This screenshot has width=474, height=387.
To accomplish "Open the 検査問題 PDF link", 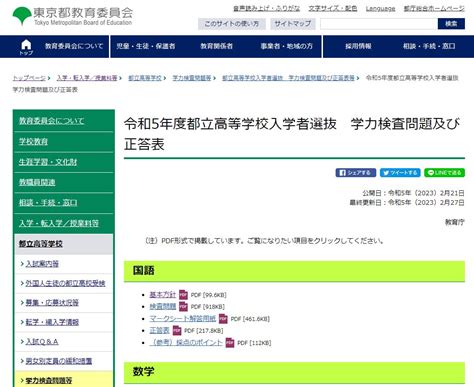I will pos(163,306).
